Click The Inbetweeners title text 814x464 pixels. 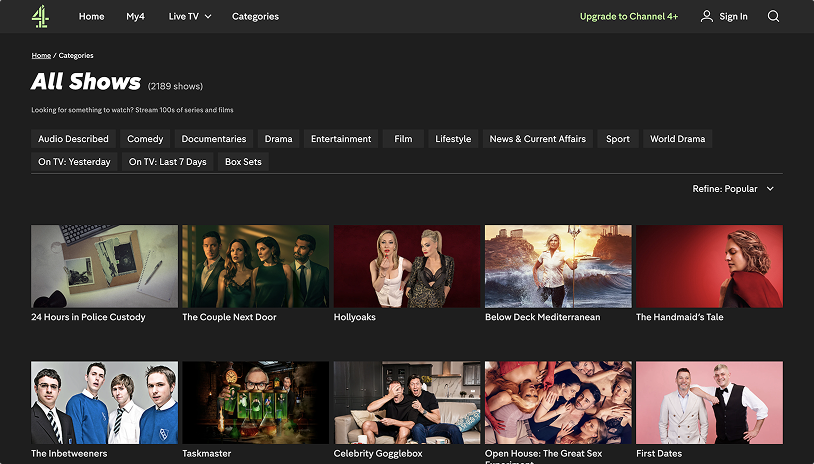[x=69, y=454]
